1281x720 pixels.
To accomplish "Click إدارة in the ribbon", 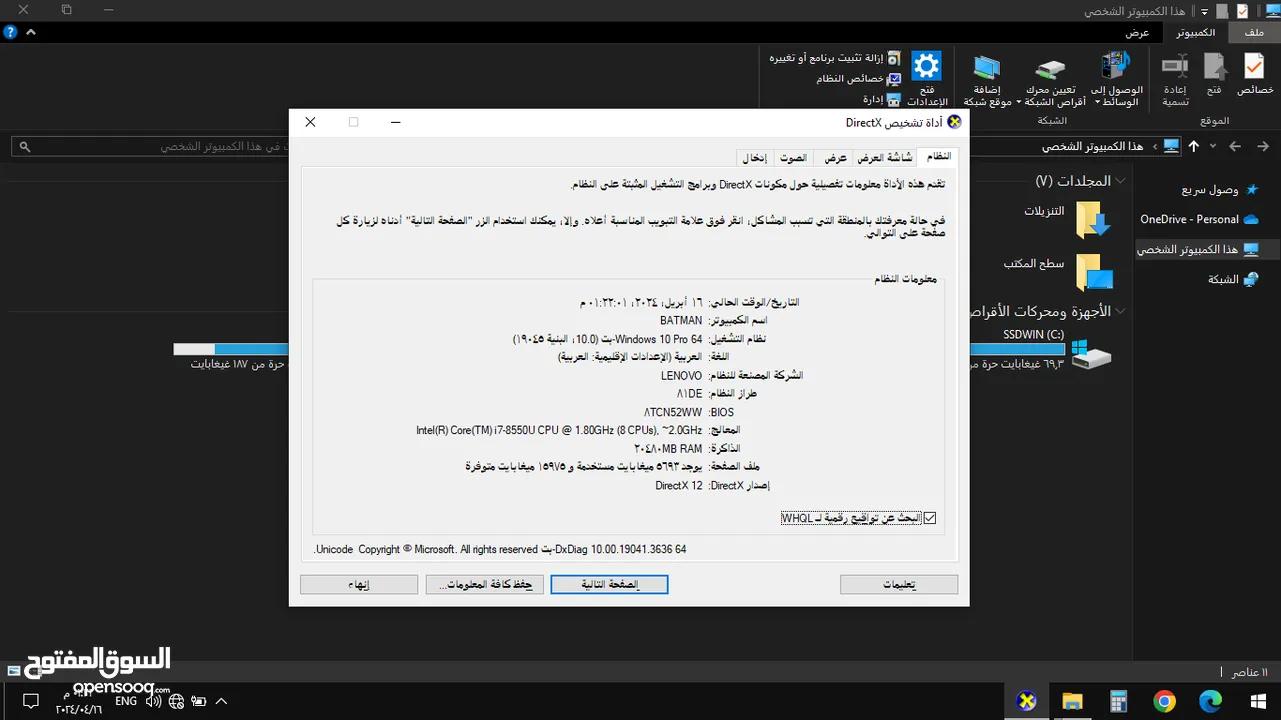I will pyautogui.click(x=882, y=99).
